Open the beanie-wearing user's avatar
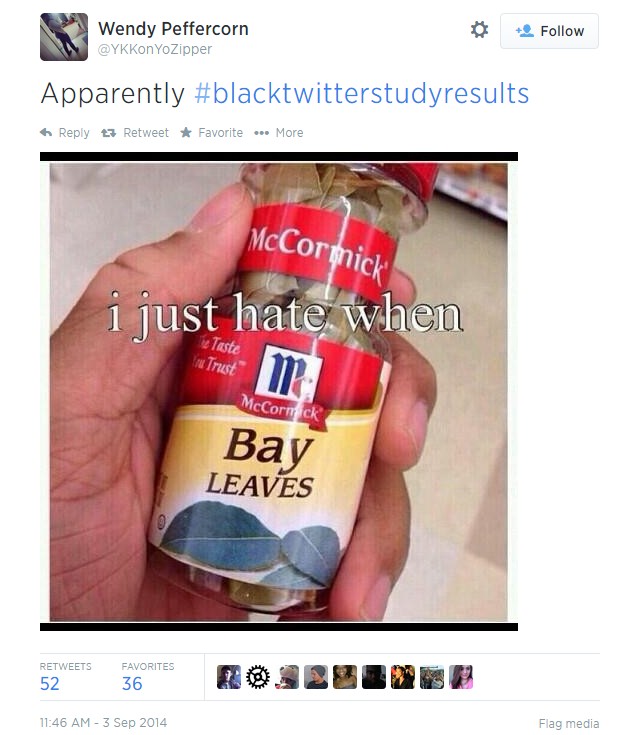633x735 pixels. [316, 677]
